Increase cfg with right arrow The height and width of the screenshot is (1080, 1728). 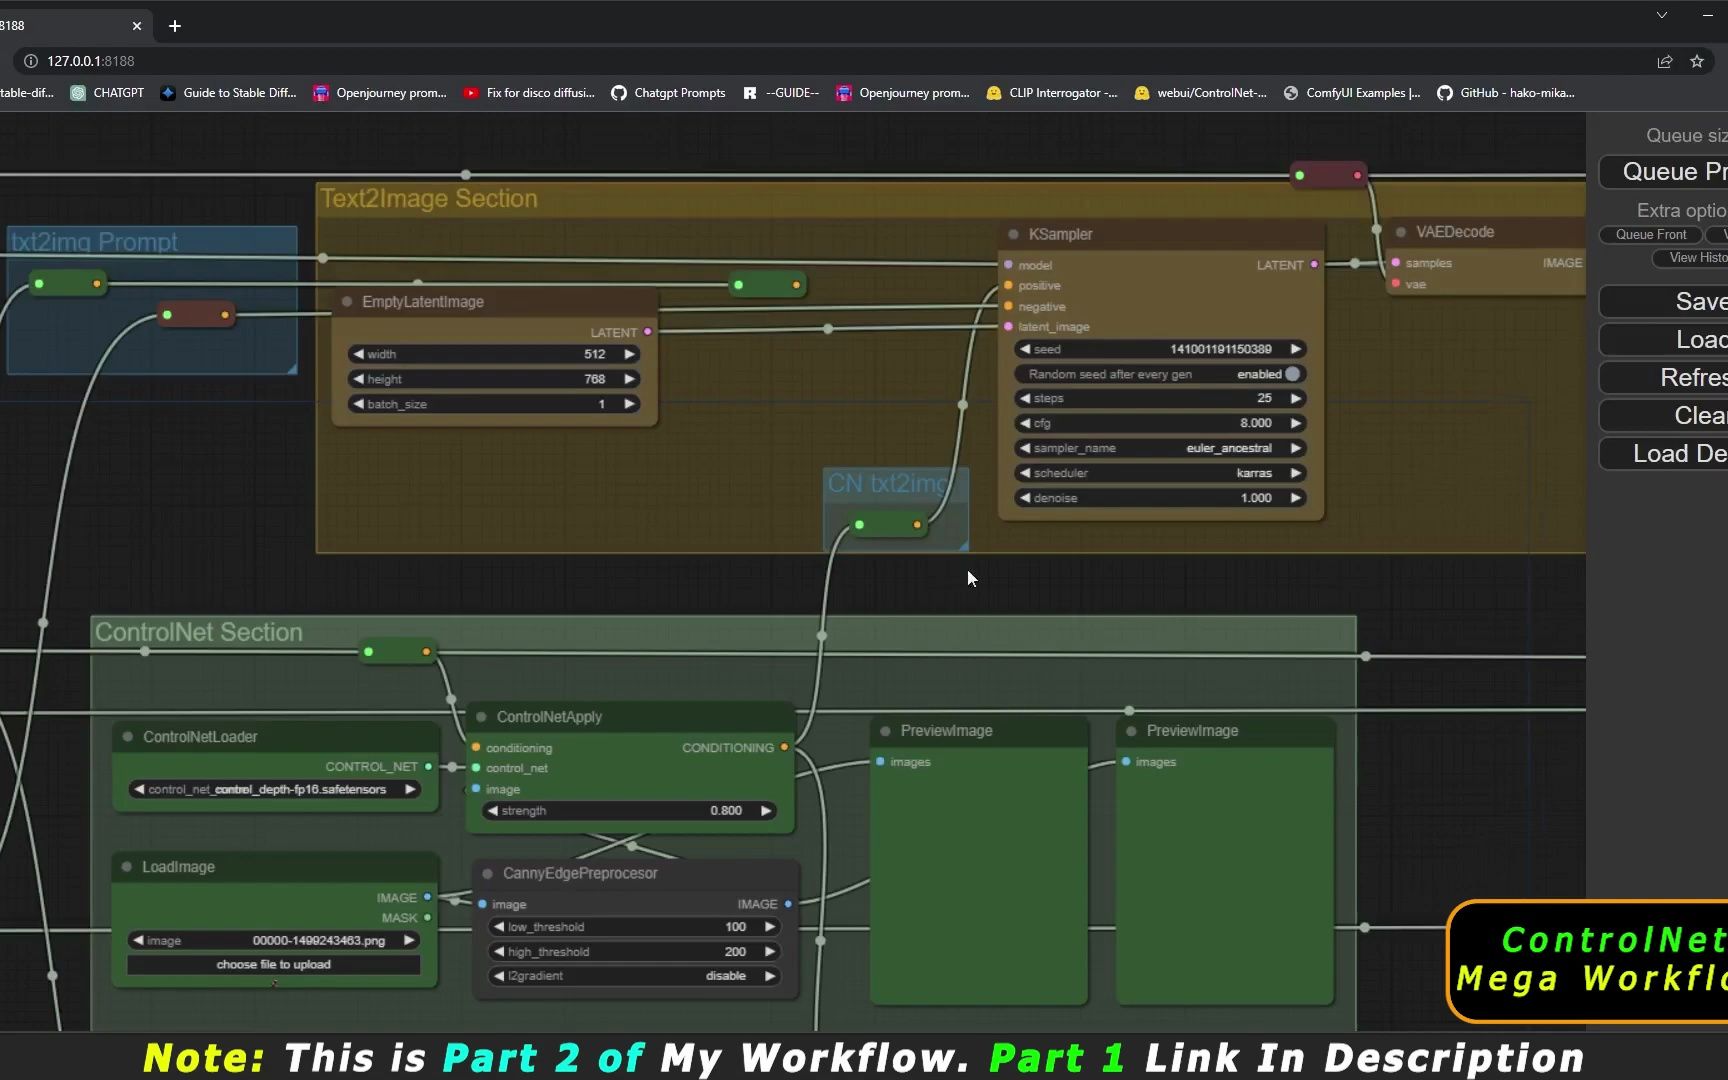pos(1296,423)
